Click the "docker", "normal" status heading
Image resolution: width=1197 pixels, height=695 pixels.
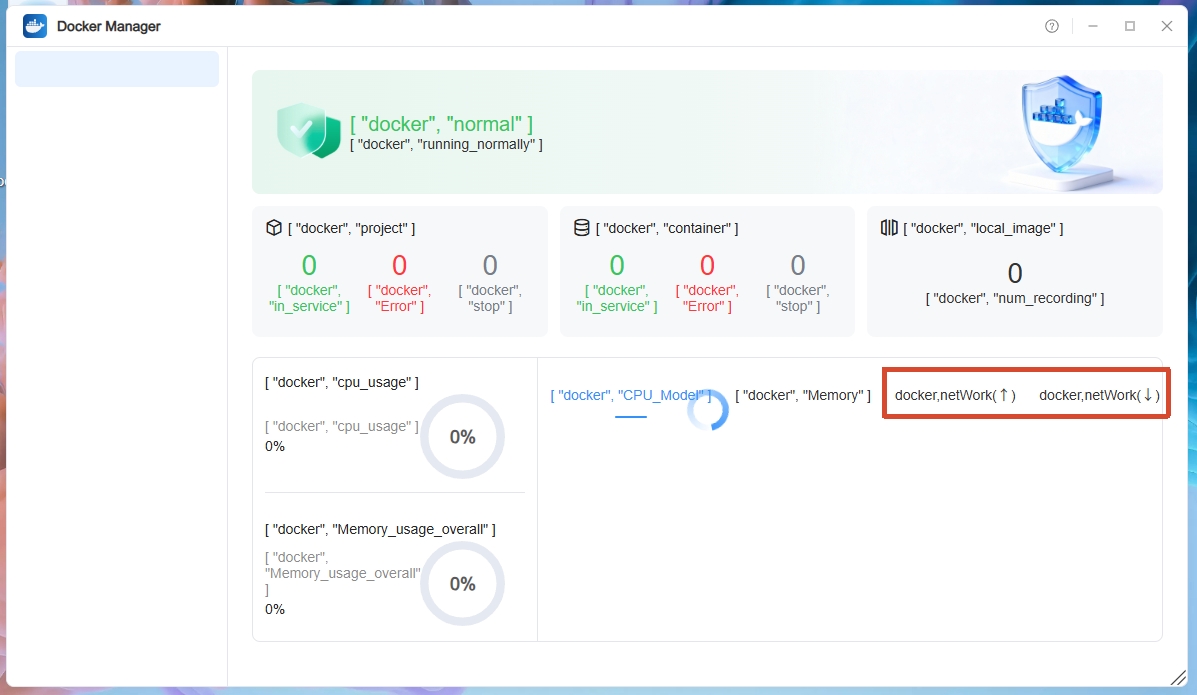[441, 124]
